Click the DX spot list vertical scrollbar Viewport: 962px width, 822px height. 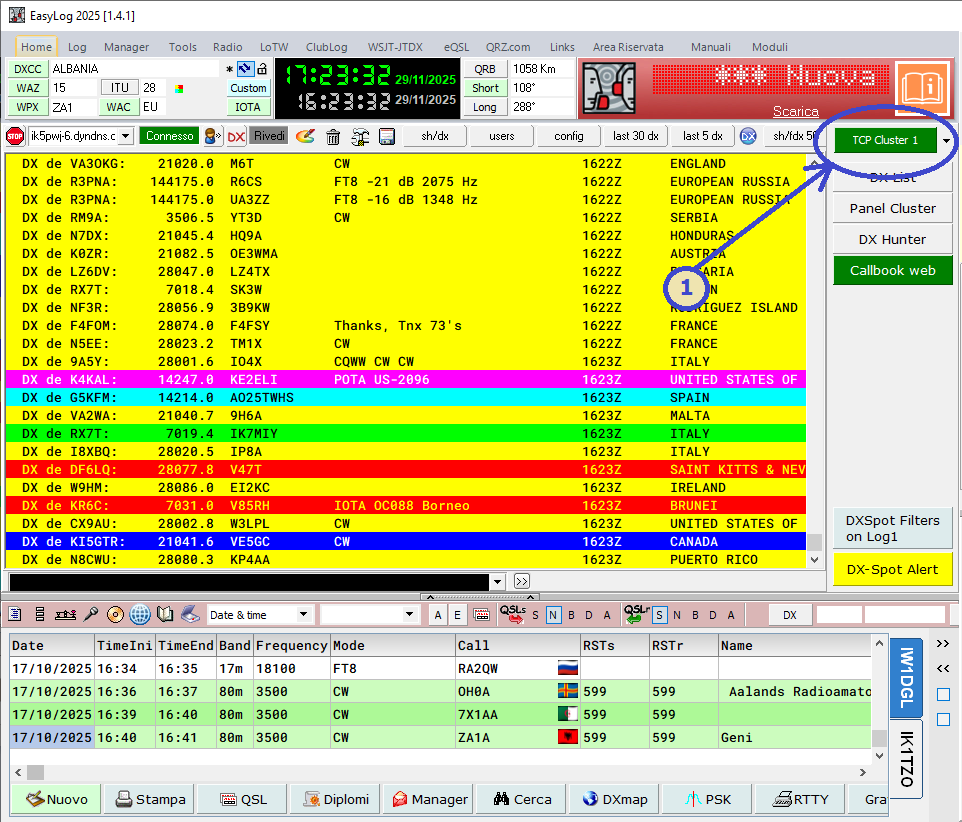[x=814, y=362]
